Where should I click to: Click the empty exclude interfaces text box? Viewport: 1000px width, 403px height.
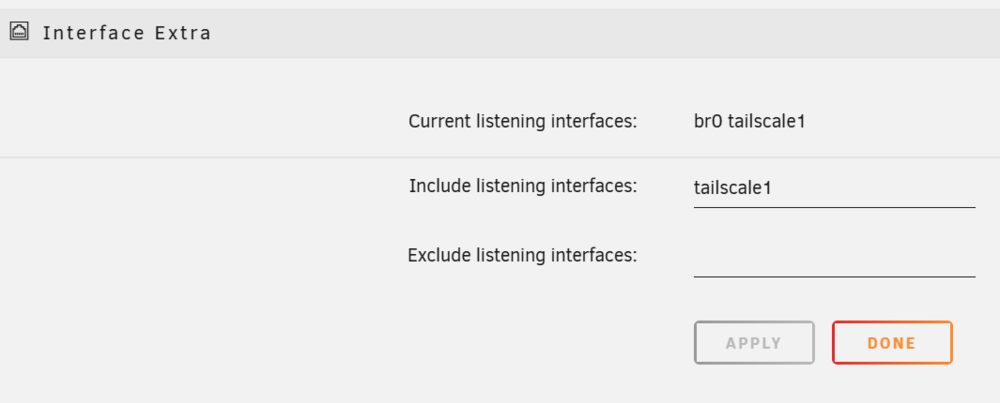click(x=834, y=258)
